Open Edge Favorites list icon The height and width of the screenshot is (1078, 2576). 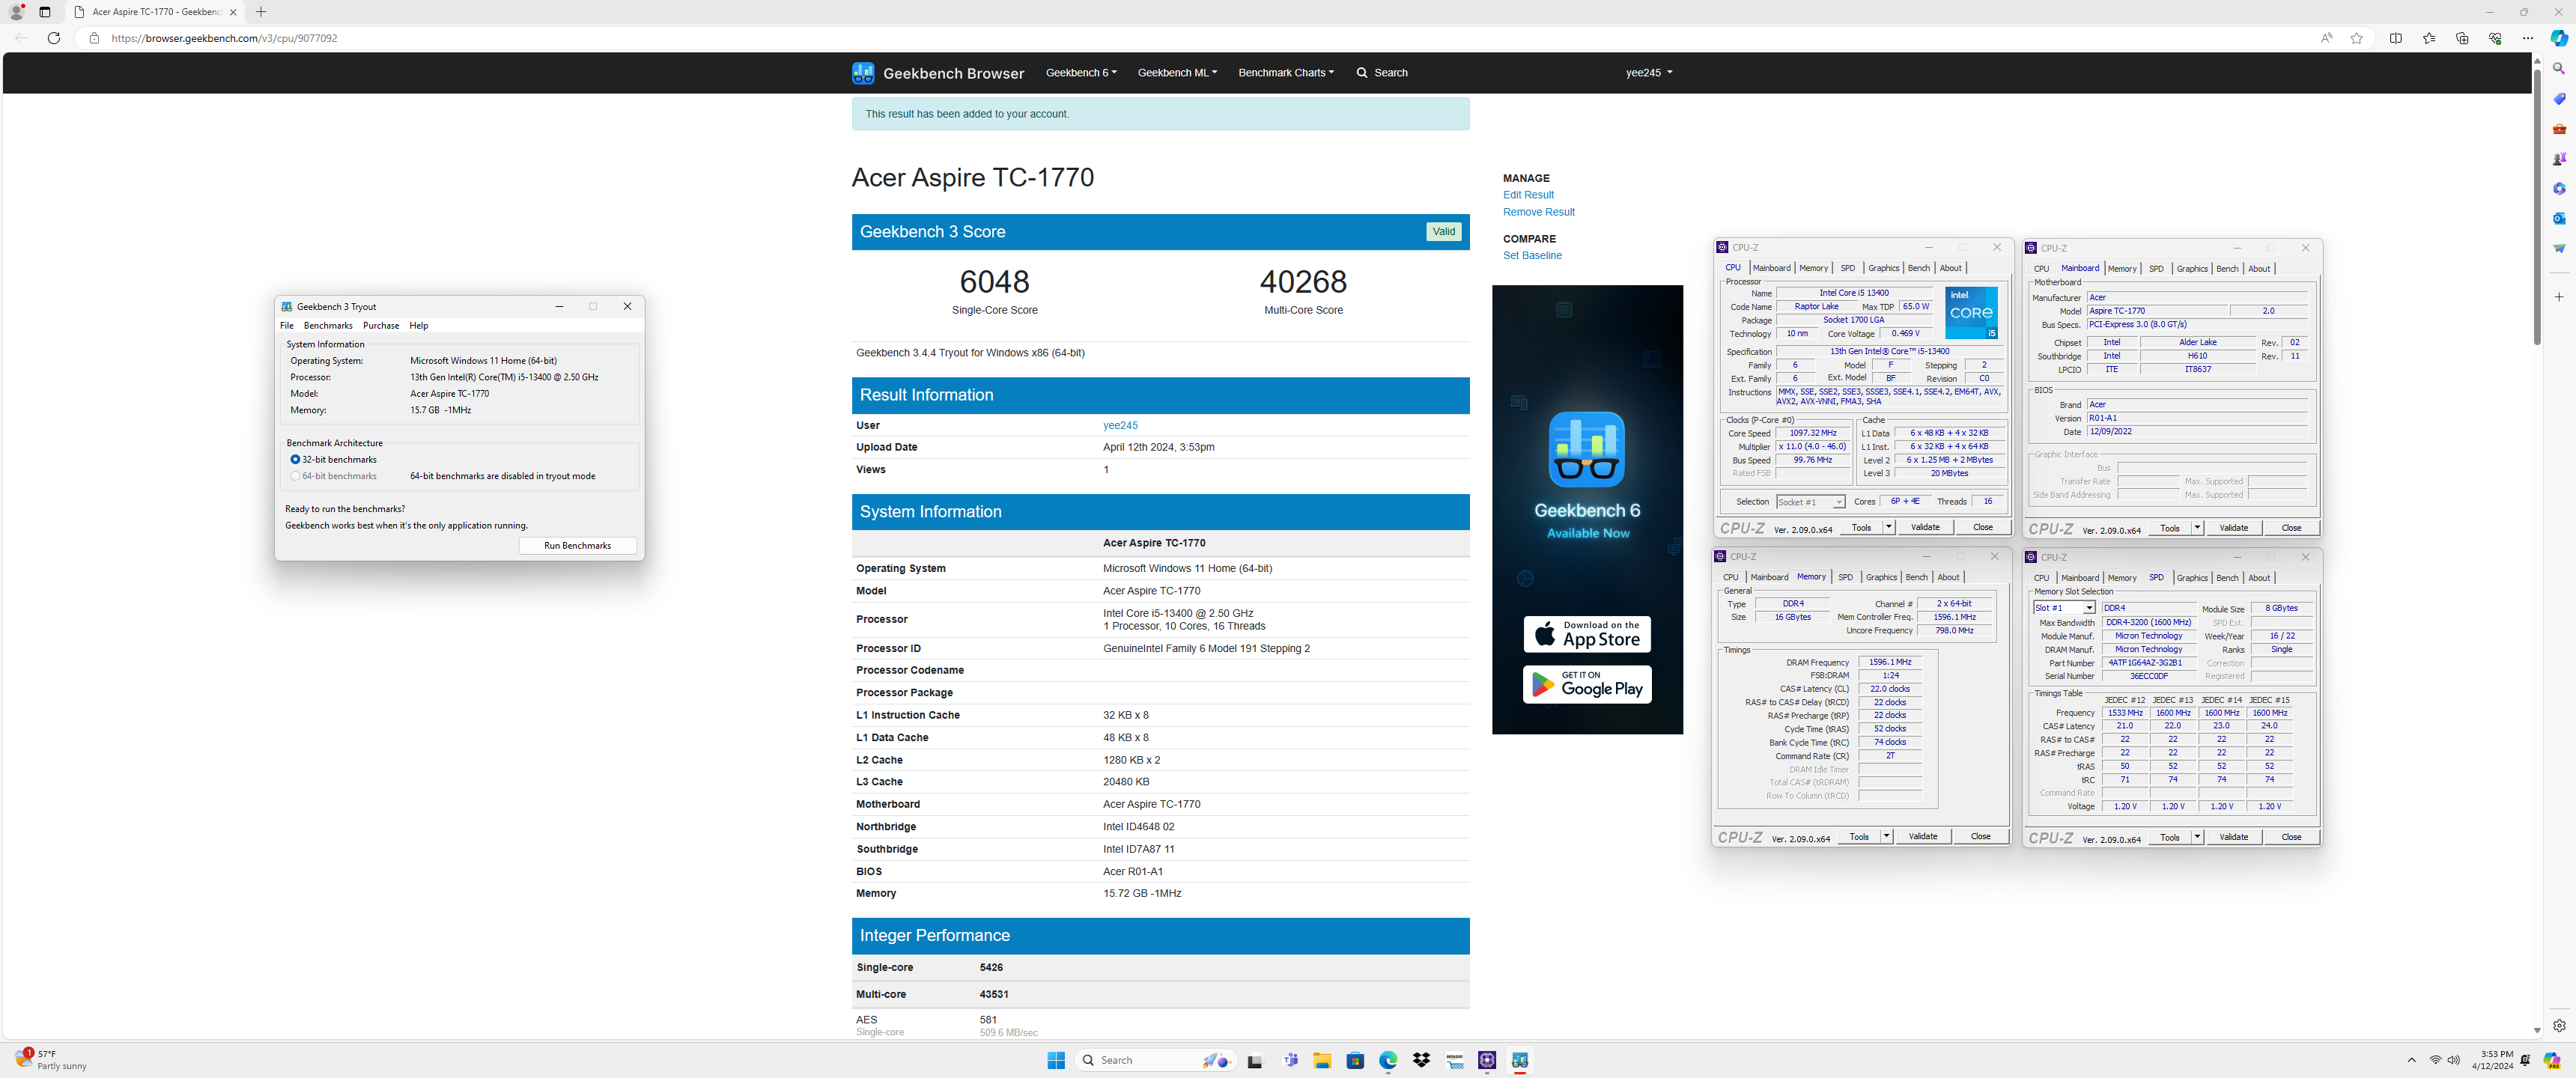[x=2429, y=38]
